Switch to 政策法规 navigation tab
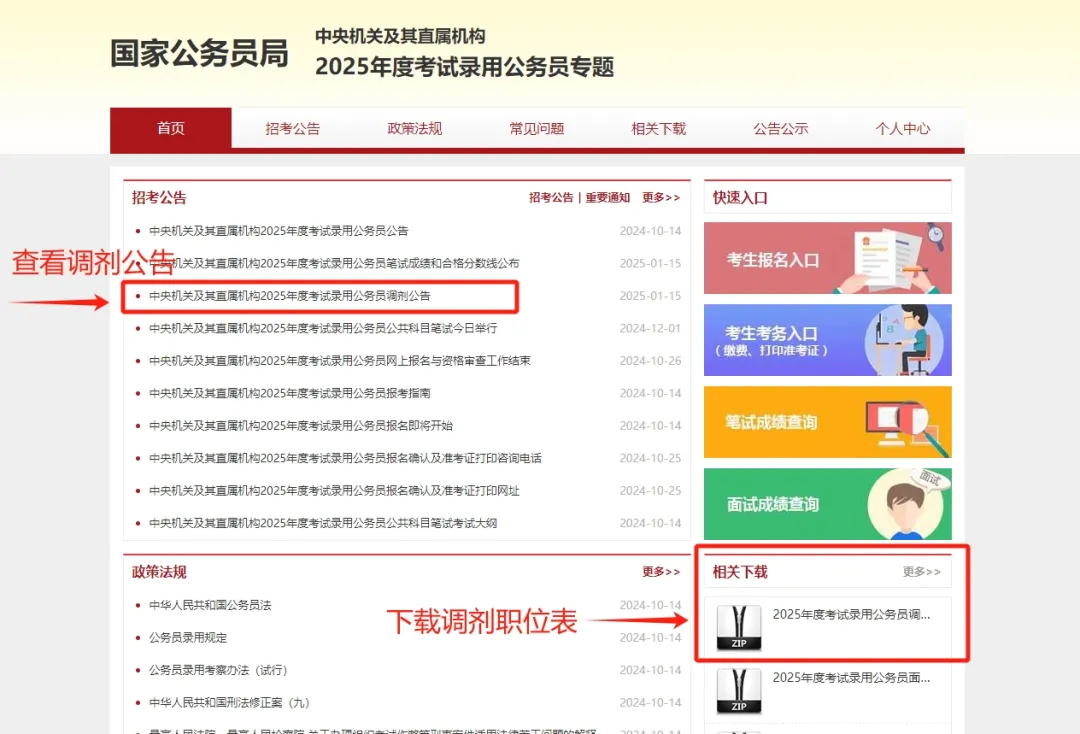The image size is (1080, 734). pyautogui.click(x=415, y=128)
